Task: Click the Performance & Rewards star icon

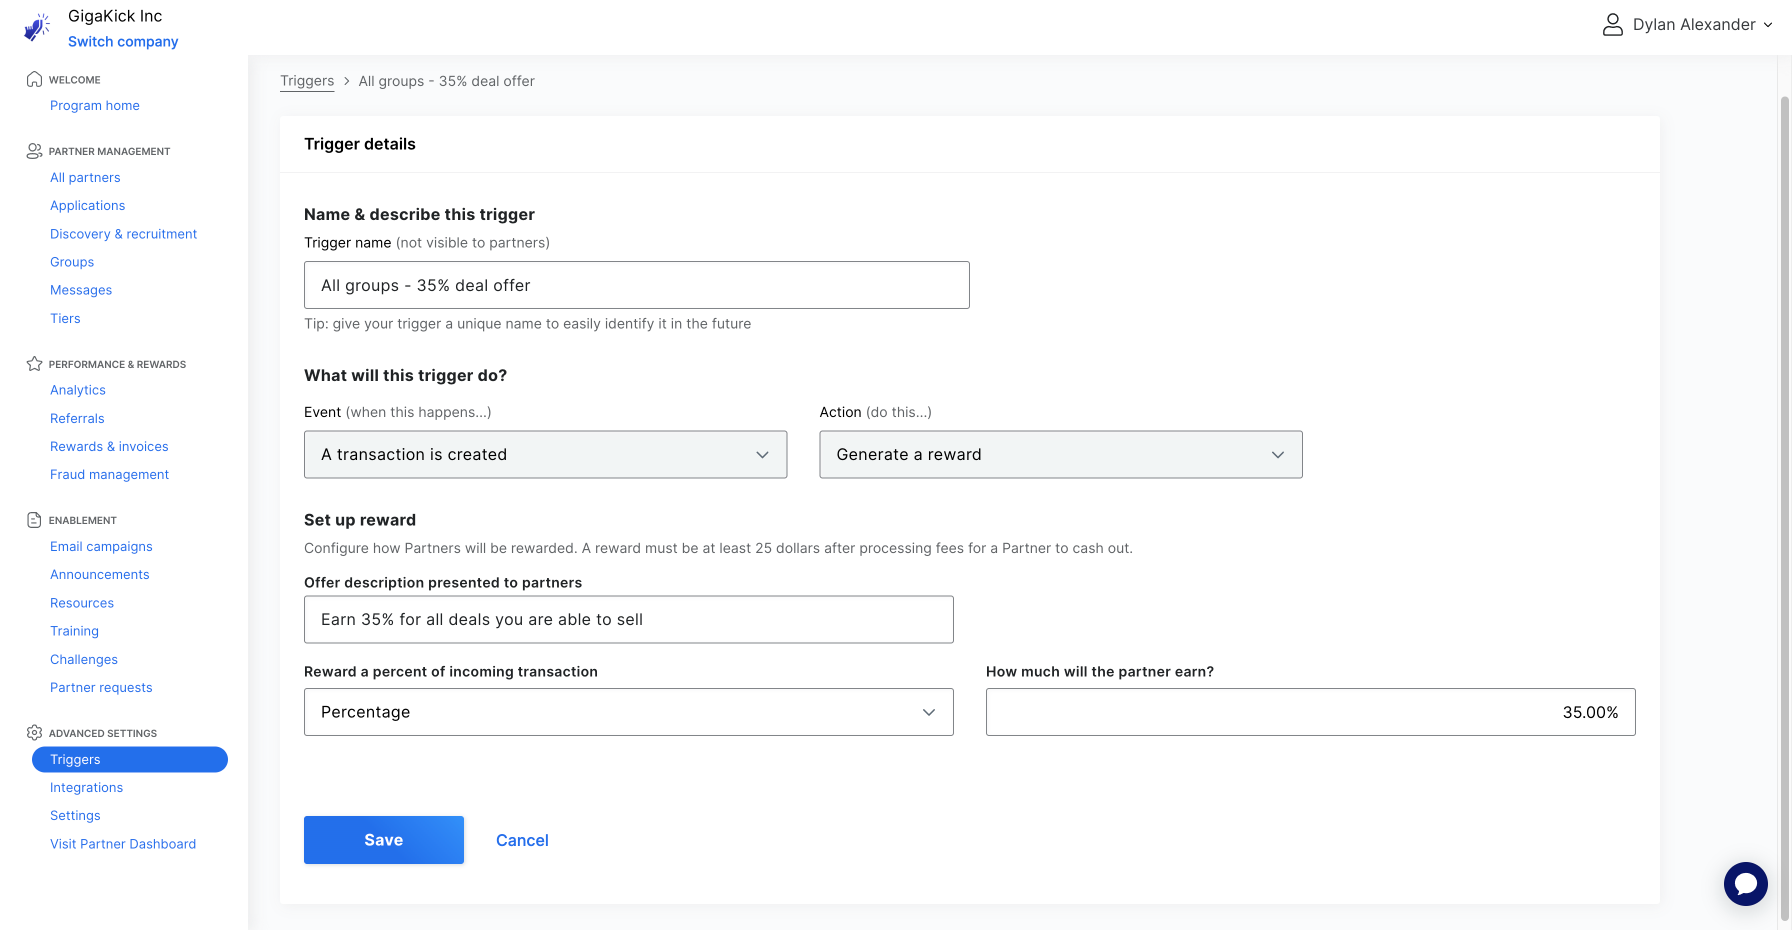Action: click(34, 364)
